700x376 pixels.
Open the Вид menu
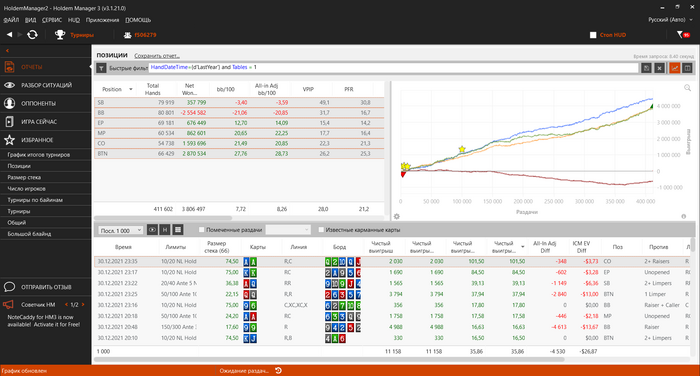(30, 20)
